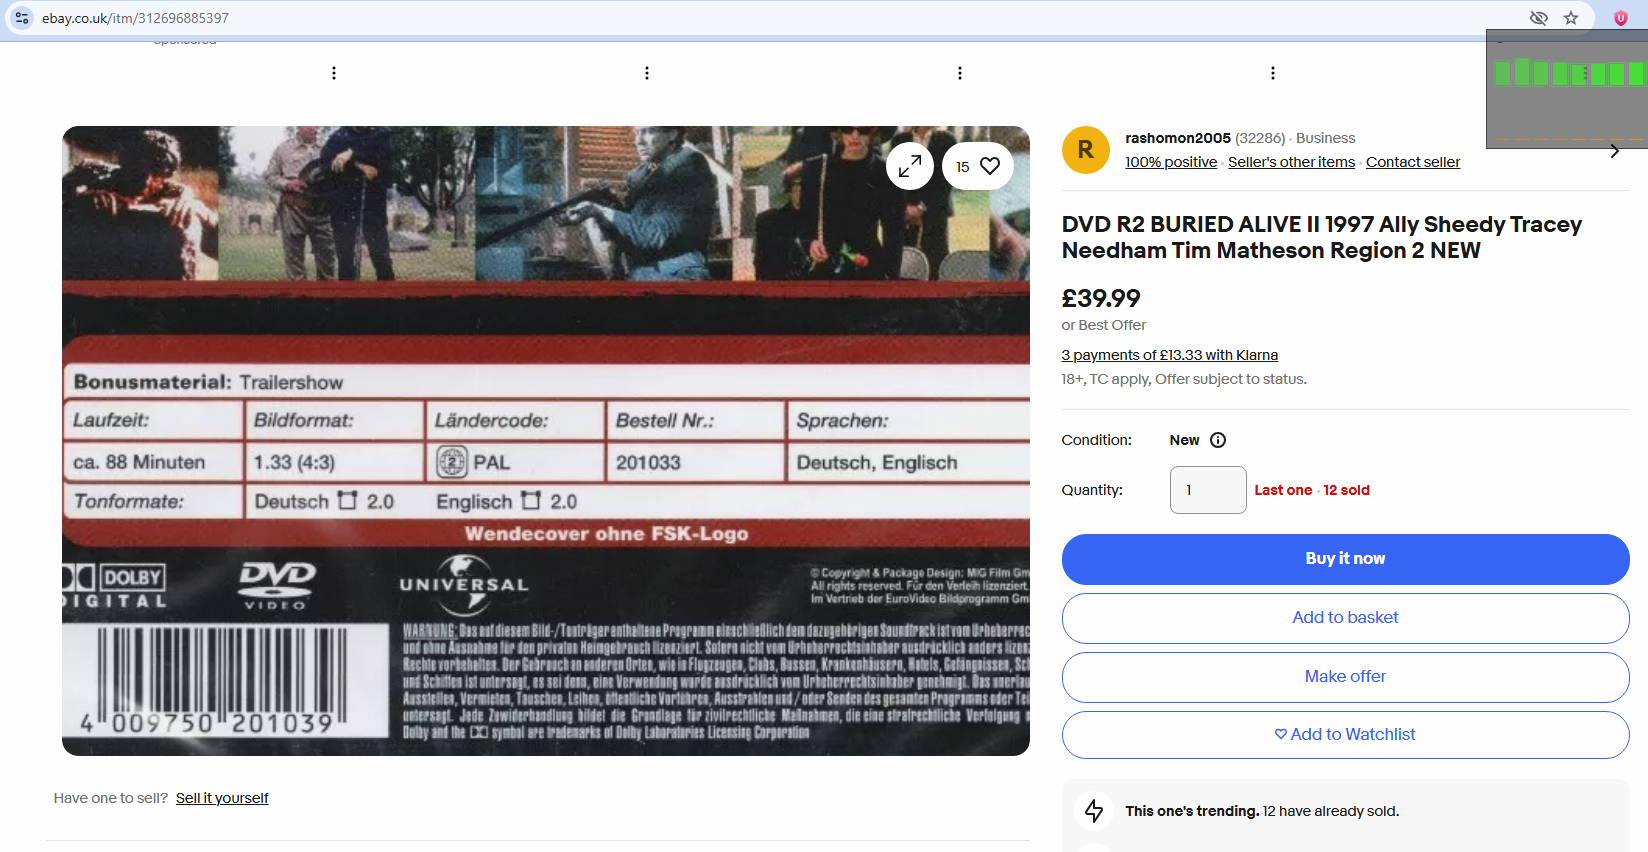Screen dimensions: 1648x852
Task: Open rashomon2005 seller profile
Action: (x=1178, y=138)
